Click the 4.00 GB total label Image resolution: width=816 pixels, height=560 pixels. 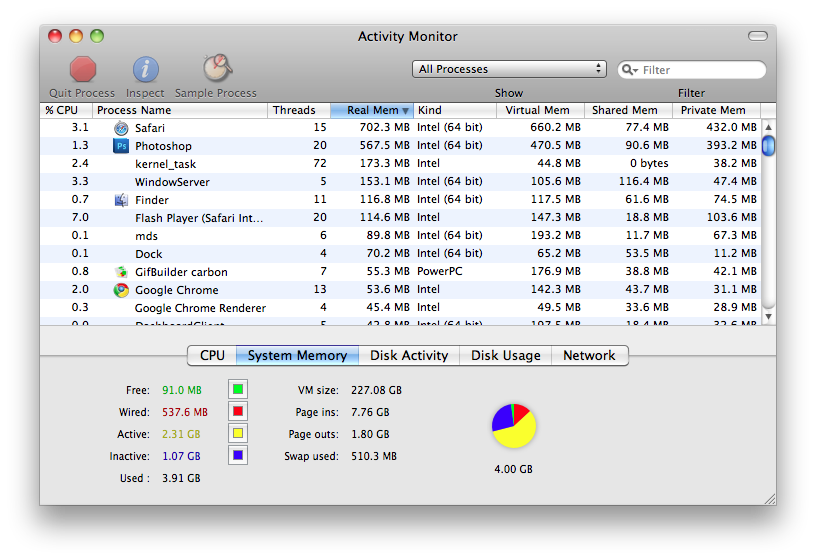(514, 469)
